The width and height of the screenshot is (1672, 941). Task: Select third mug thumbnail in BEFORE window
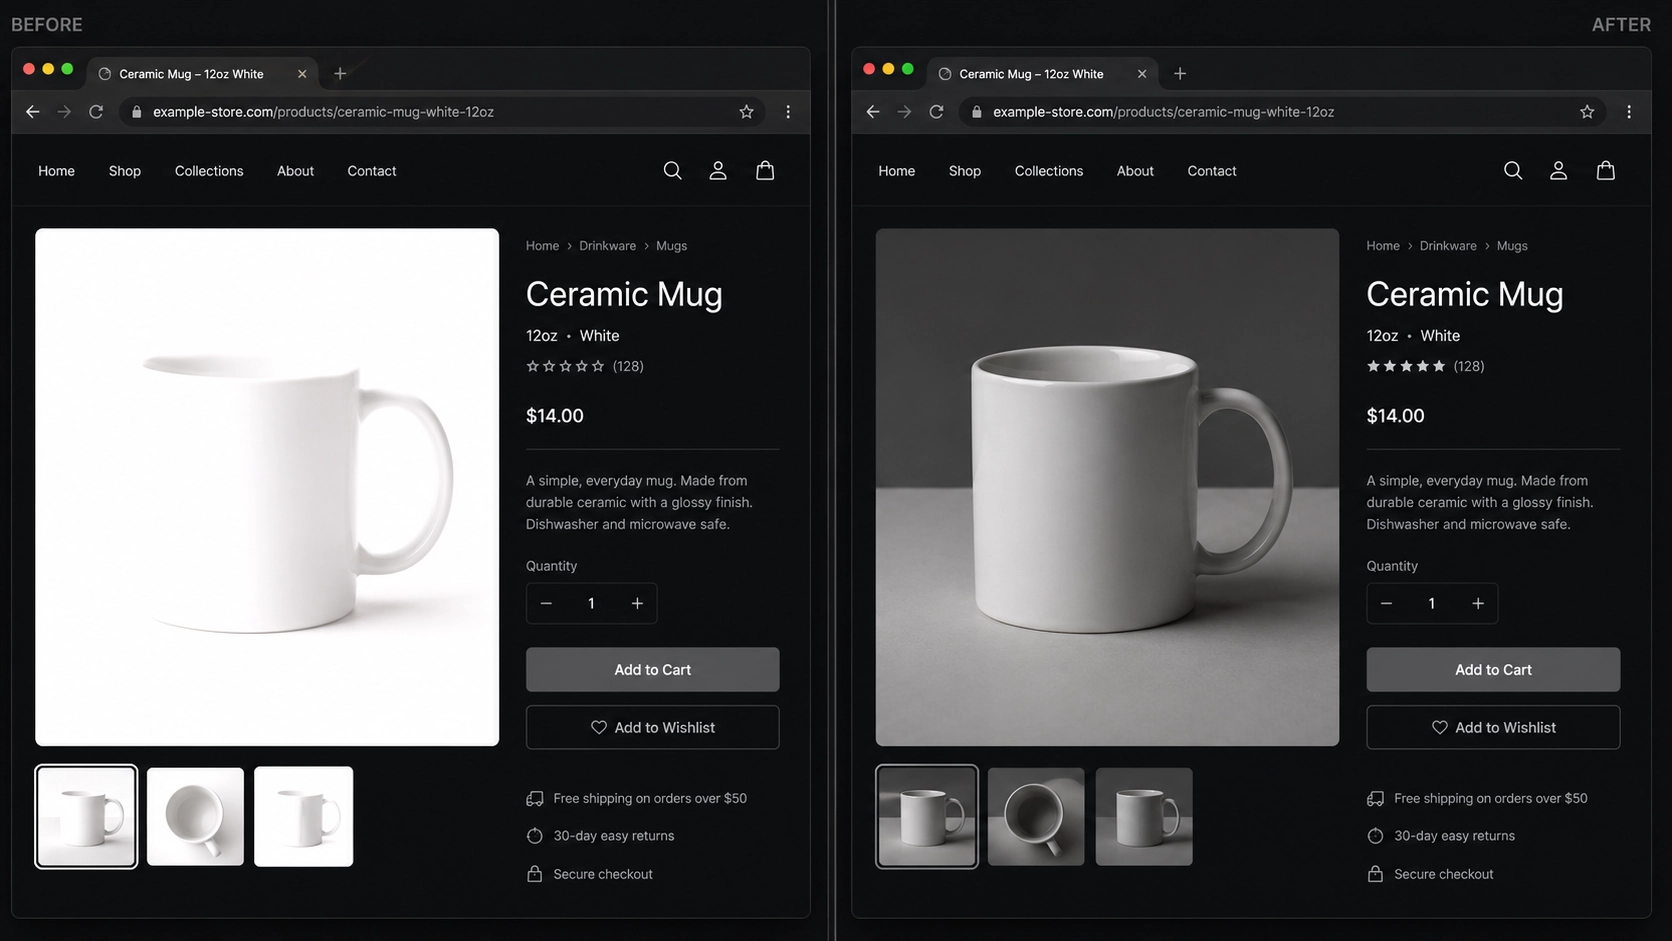(x=303, y=817)
